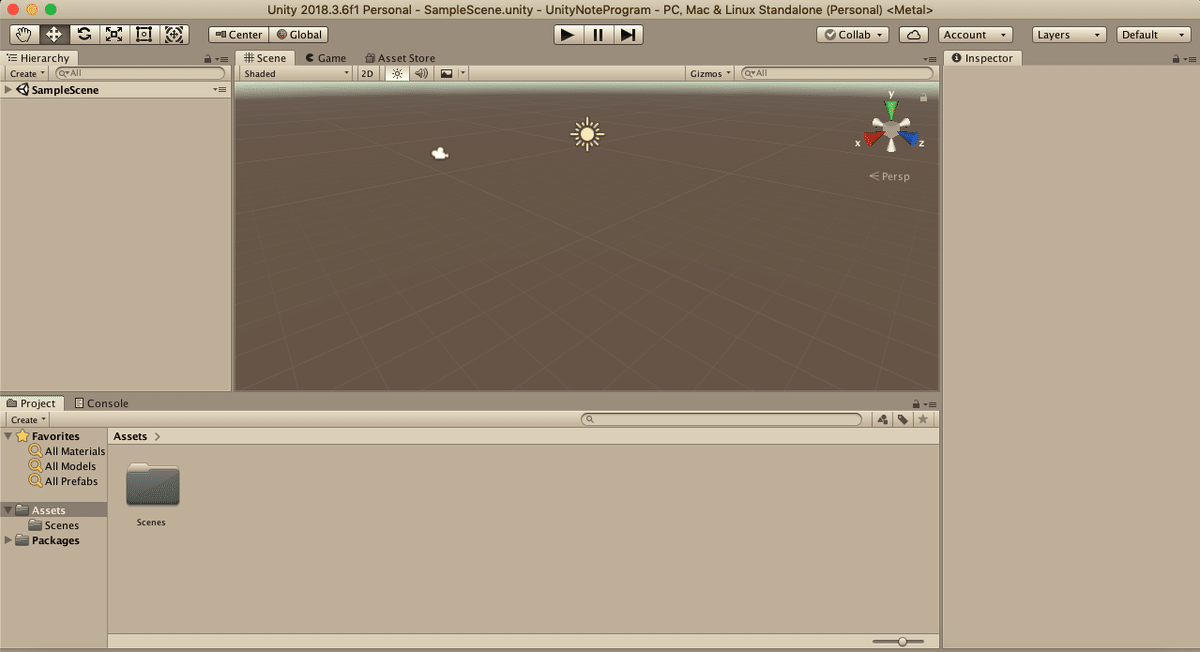The width and height of the screenshot is (1200, 652).
Task: Click the Hierarchy search field
Action: pyautogui.click(x=140, y=73)
